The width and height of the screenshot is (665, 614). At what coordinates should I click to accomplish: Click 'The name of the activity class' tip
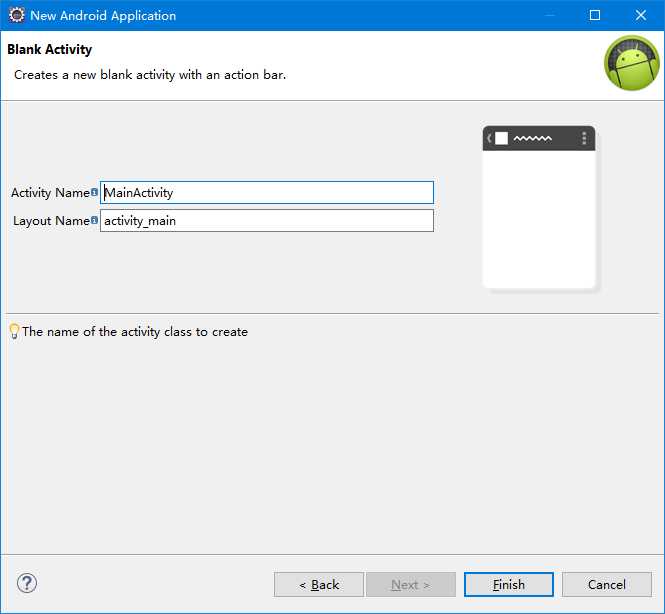(x=135, y=332)
